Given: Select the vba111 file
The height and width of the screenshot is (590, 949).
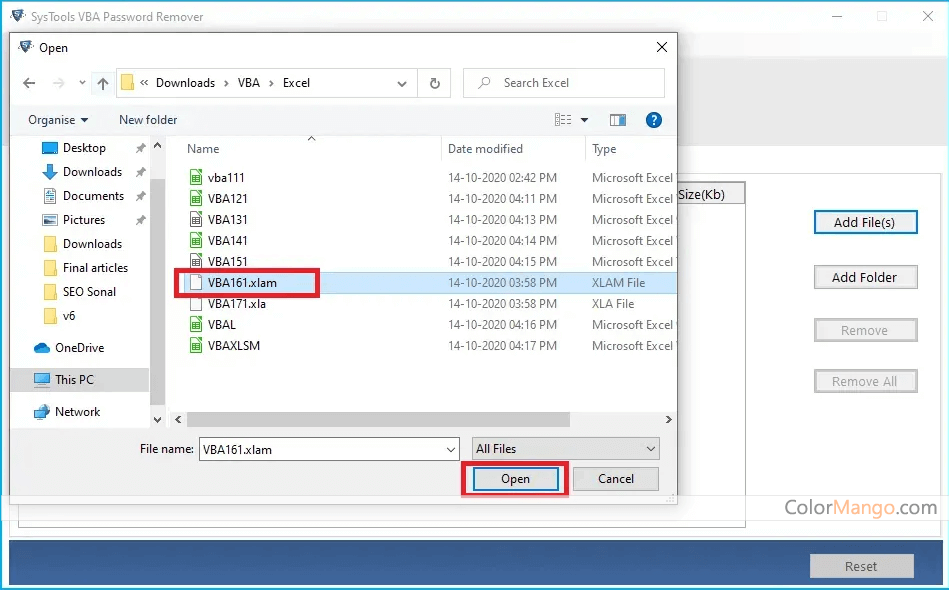Looking at the screenshot, I should tap(226, 178).
